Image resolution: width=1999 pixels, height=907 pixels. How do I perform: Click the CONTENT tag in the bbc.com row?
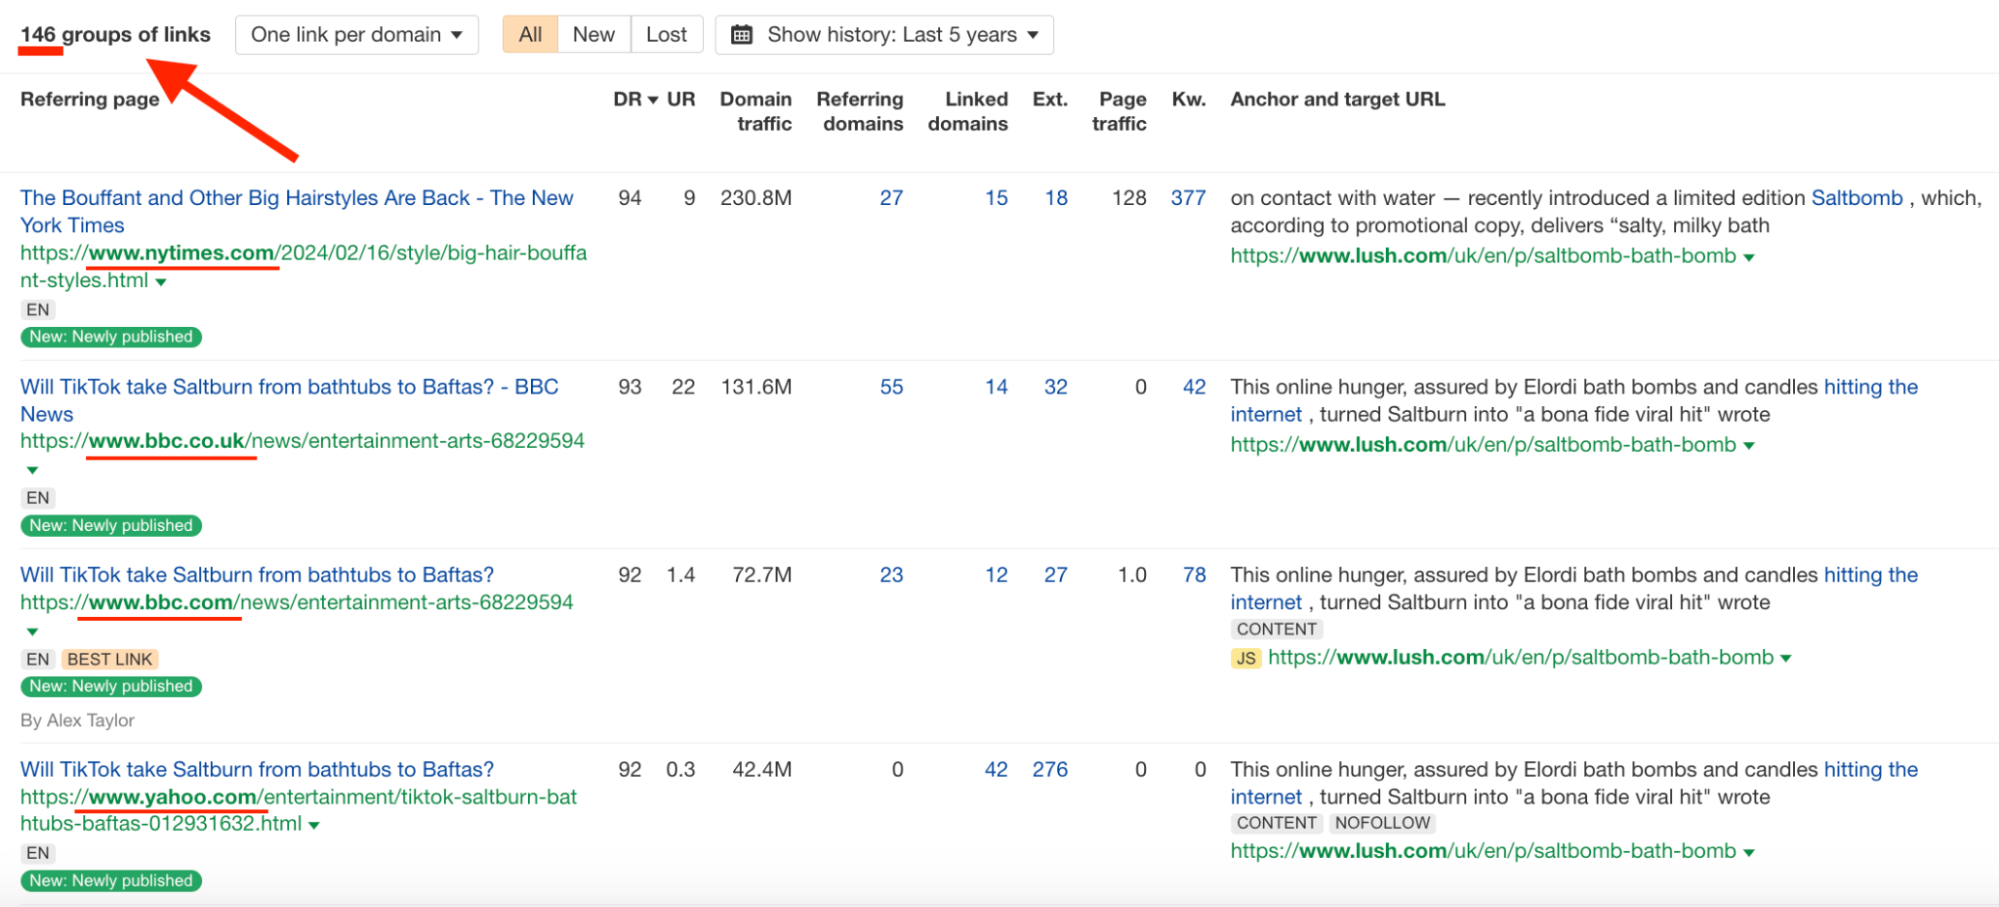pos(1276,629)
